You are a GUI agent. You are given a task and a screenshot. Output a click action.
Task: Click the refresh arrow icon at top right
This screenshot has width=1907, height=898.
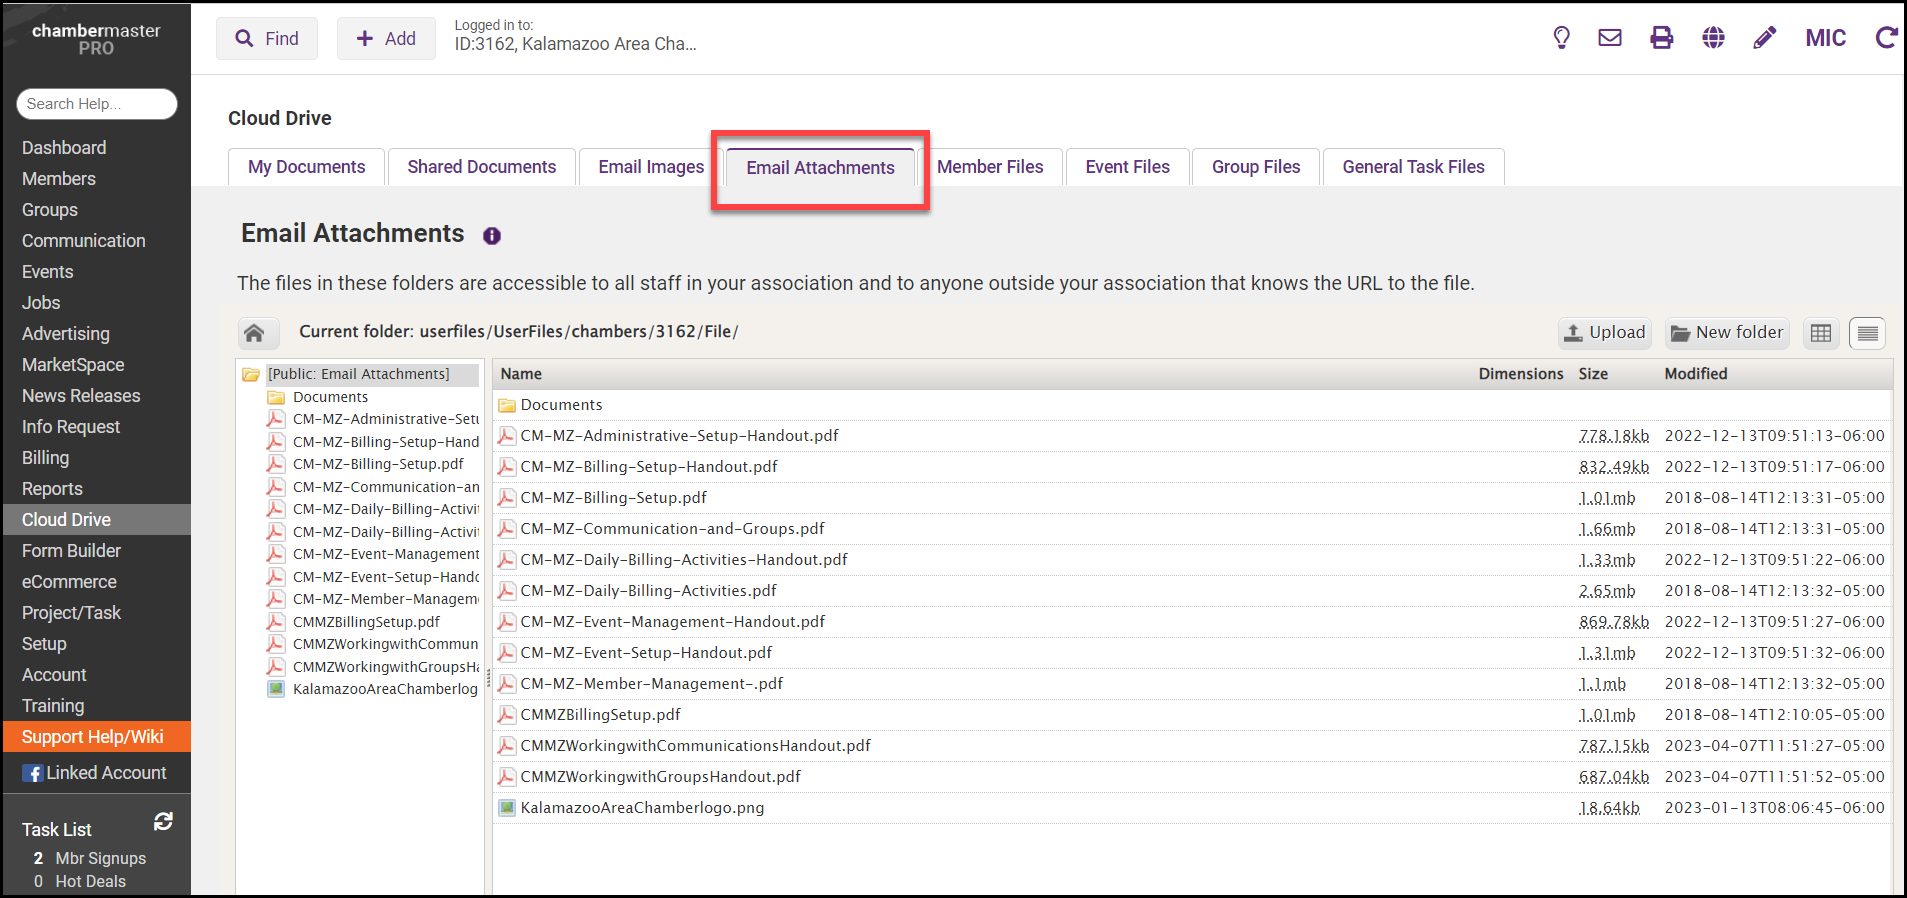[1886, 38]
